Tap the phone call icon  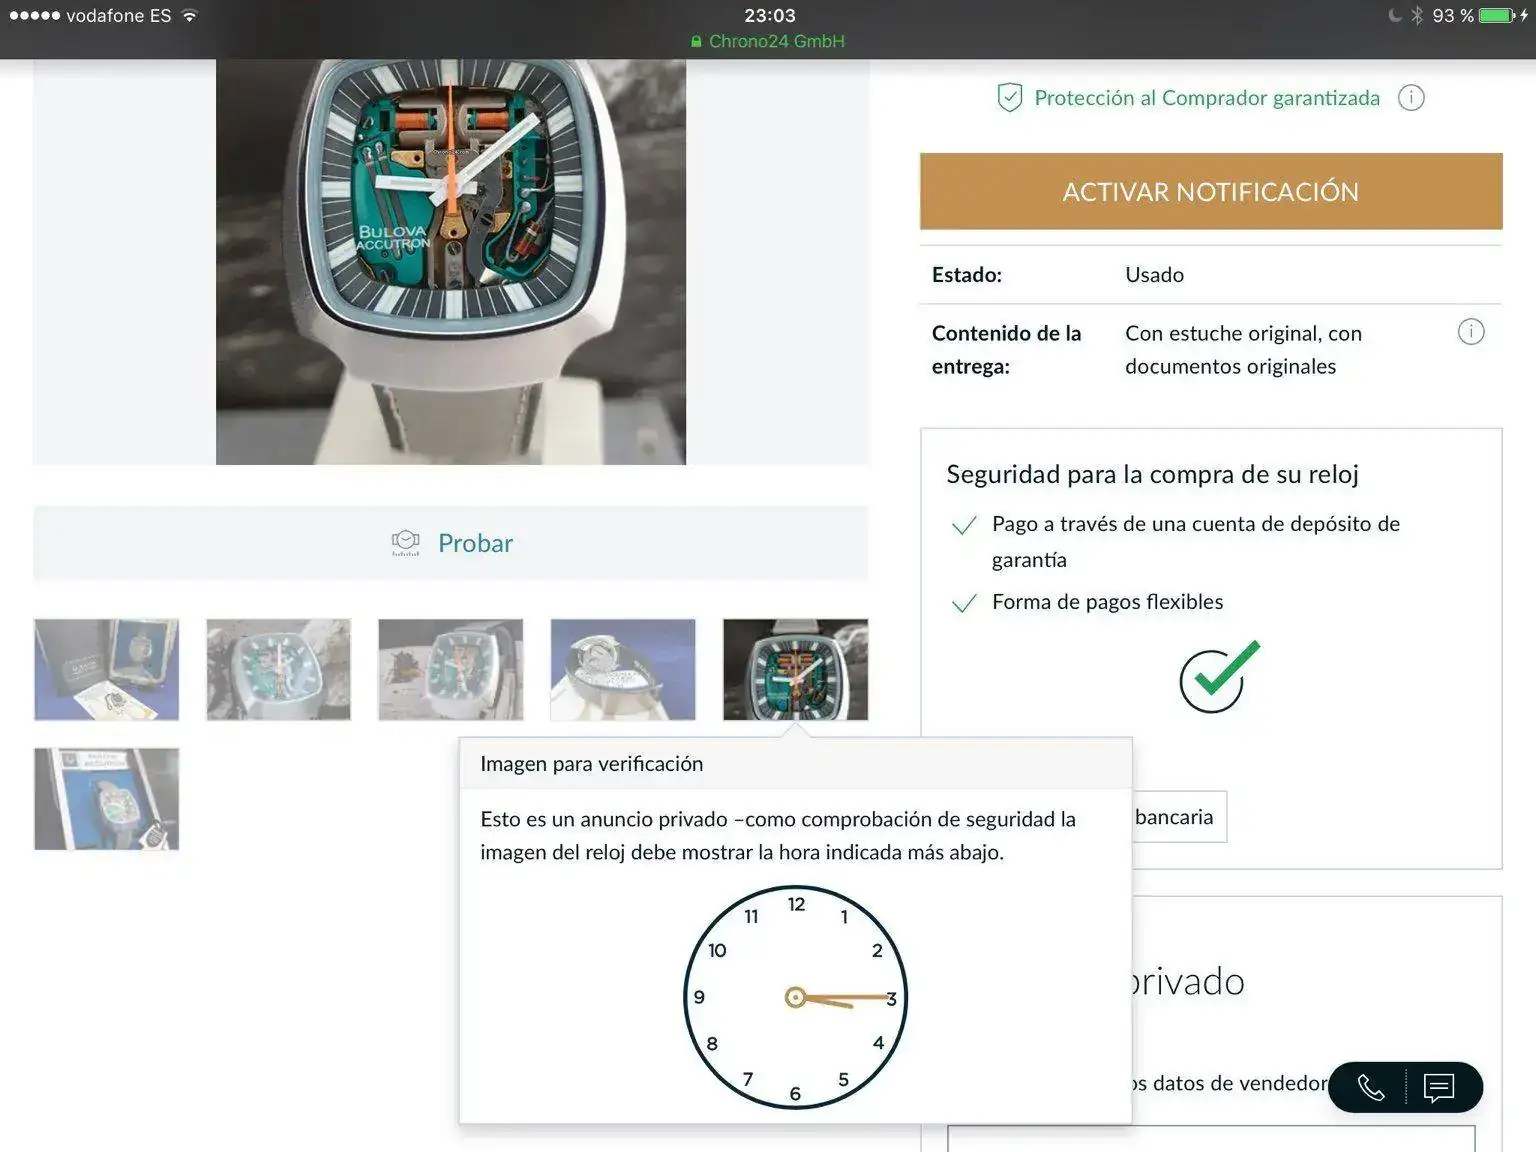pyautogui.click(x=1370, y=1087)
